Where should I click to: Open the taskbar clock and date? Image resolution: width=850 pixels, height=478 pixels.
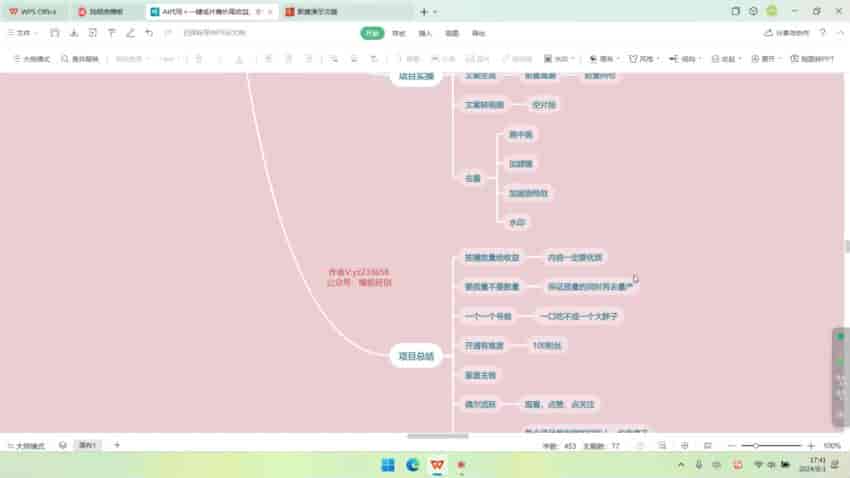[812, 464]
